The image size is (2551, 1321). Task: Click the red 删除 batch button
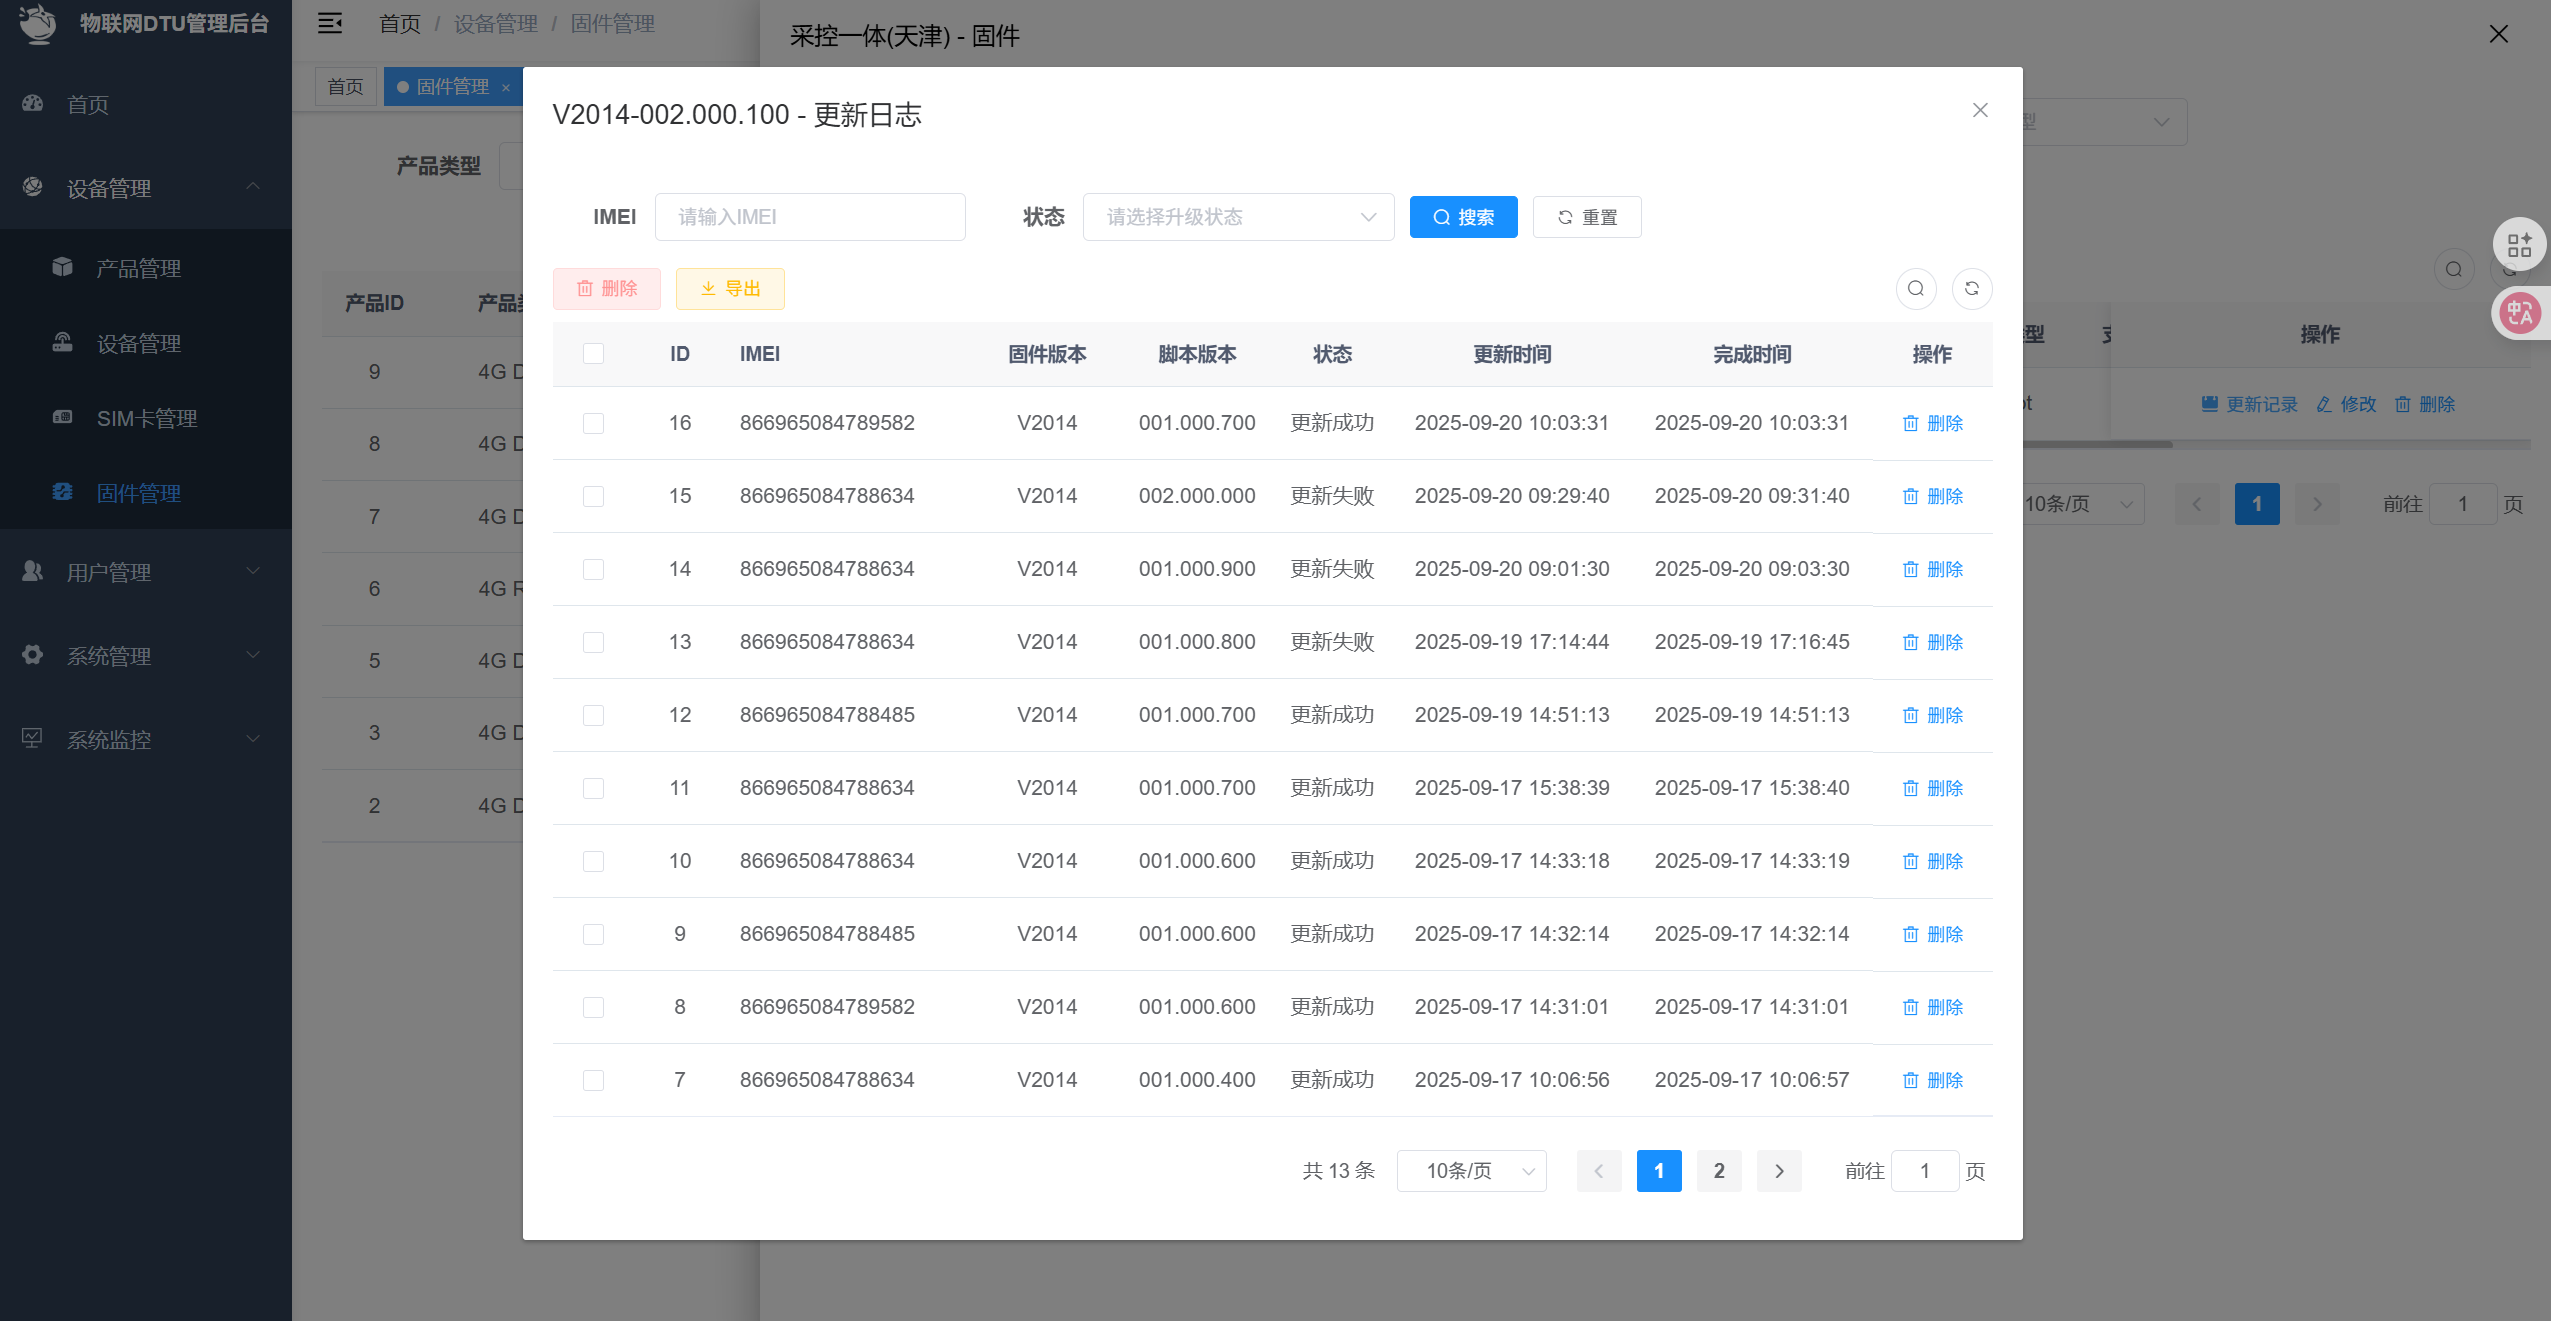coord(607,289)
